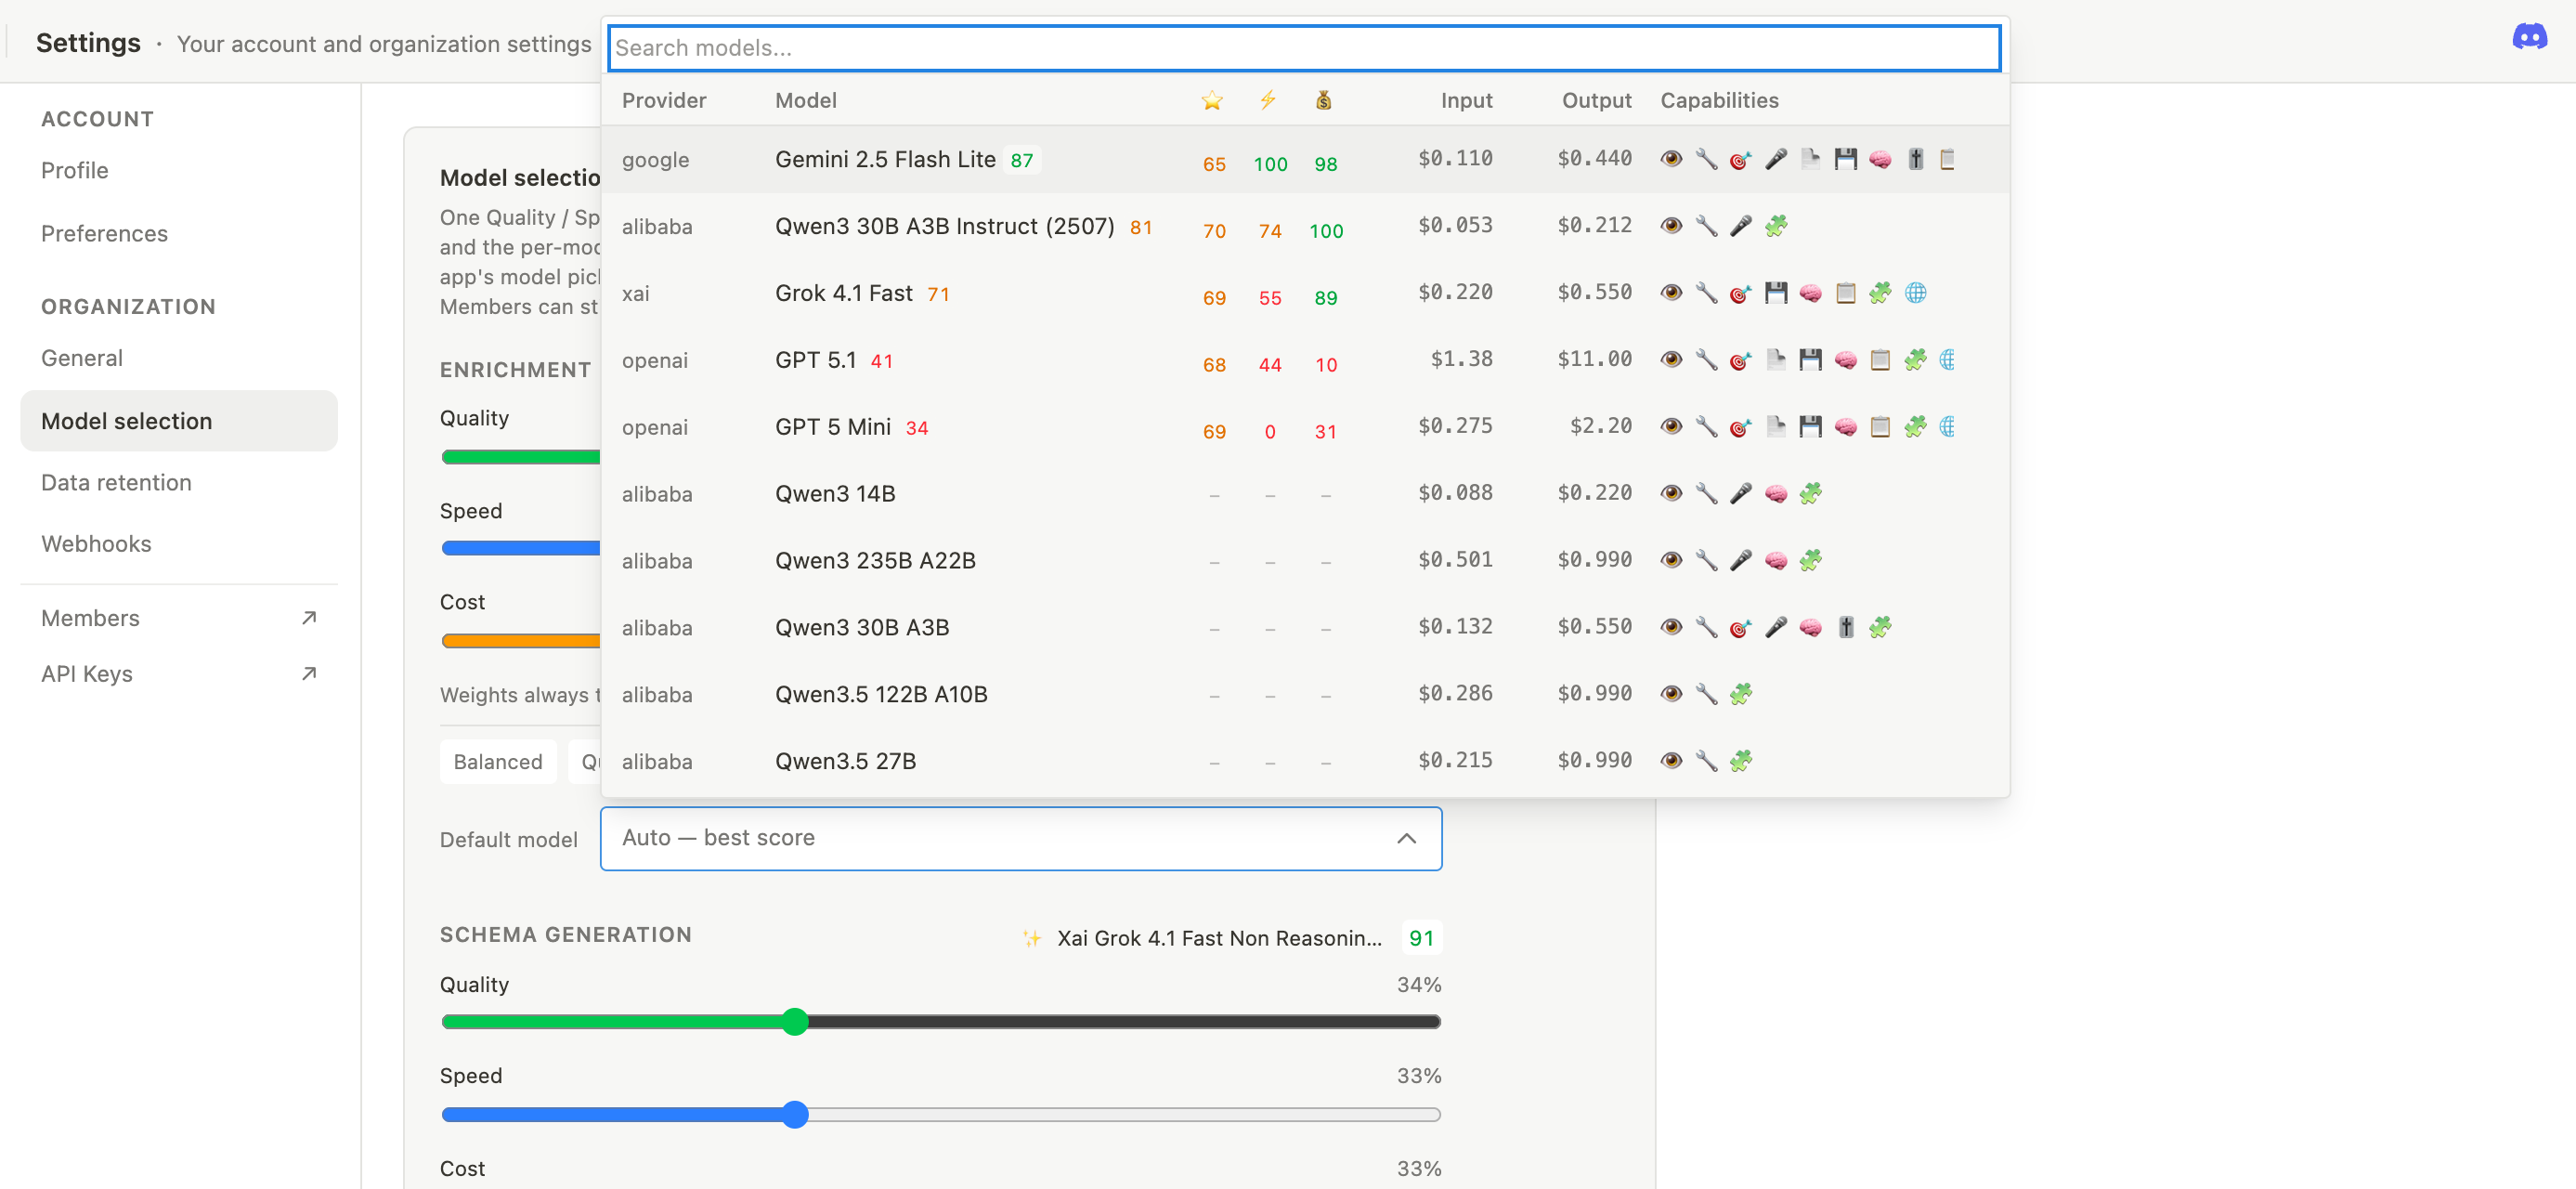Select Qwen3.5 122B A10B from the list
2576x1189 pixels.
coord(1304,694)
